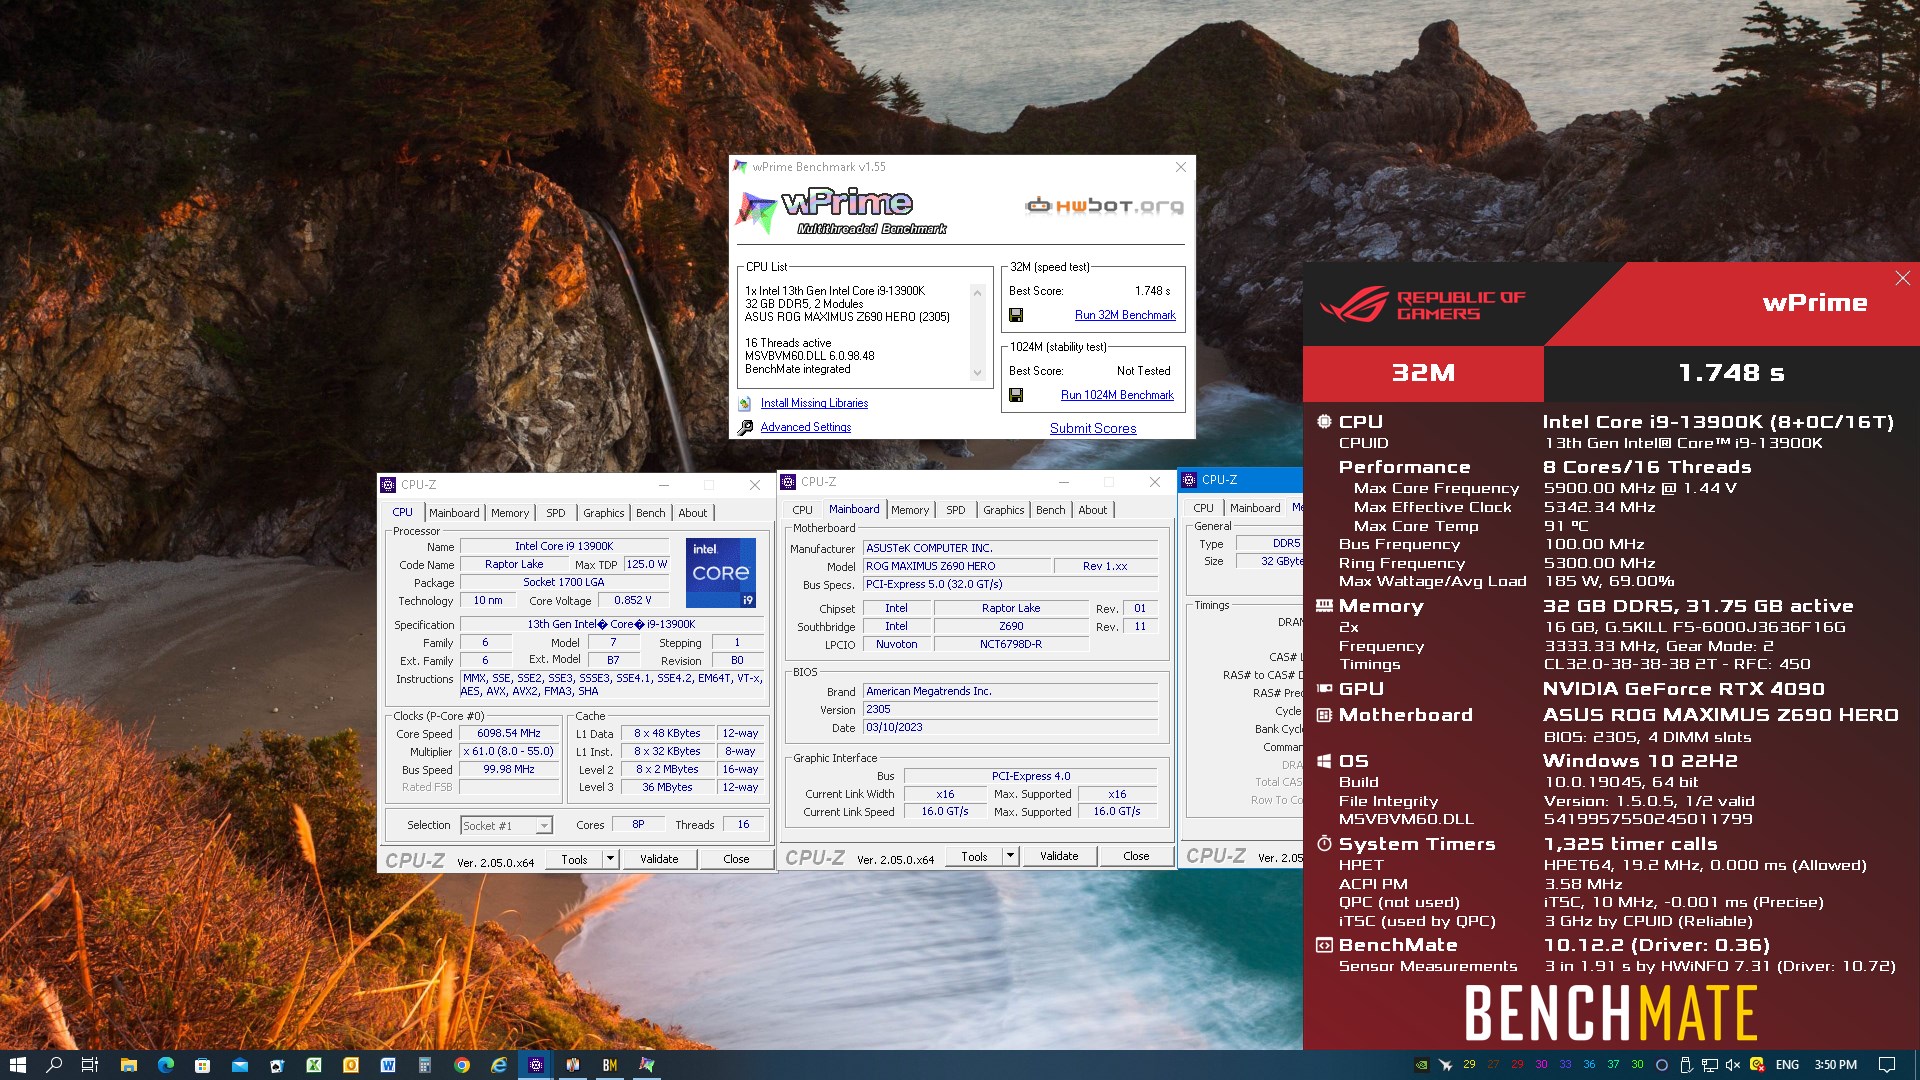Open Excel from the taskbar
The width and height of the screenshot is (1920, 1080).
pyautogui.click(x=314, y=1065)
